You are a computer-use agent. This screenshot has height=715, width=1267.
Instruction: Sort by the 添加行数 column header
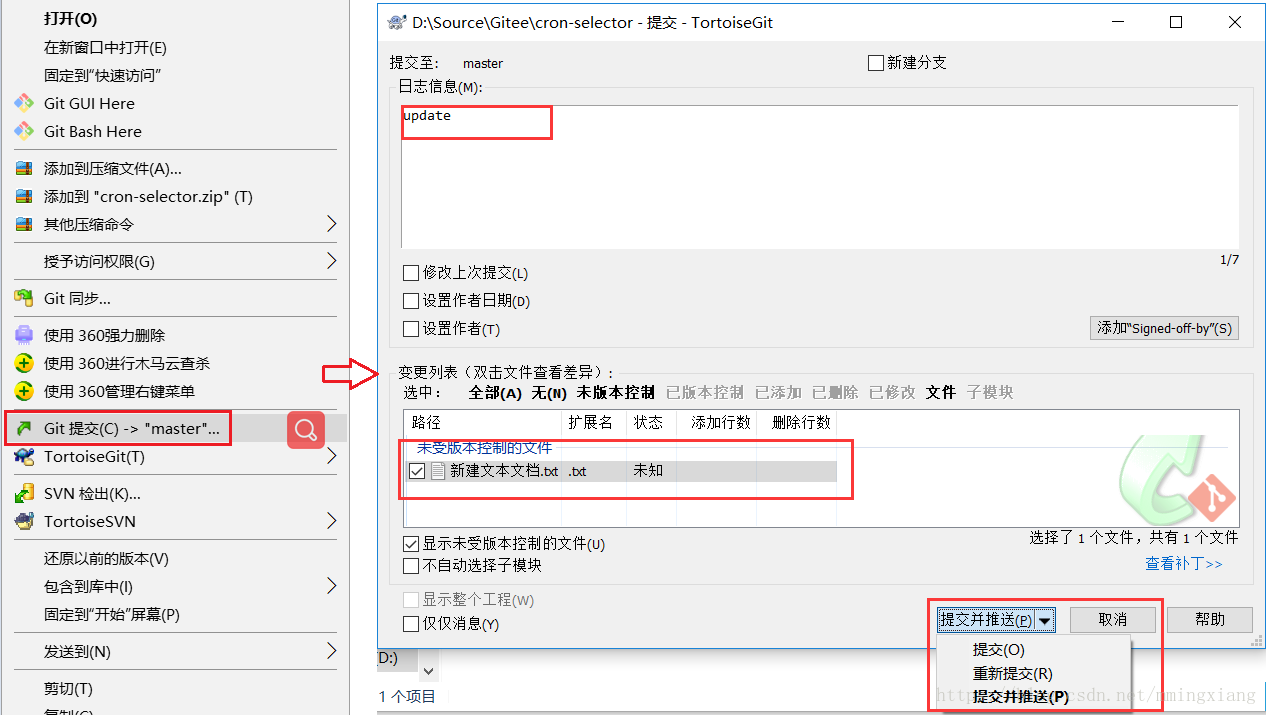[x=717, y=423]
